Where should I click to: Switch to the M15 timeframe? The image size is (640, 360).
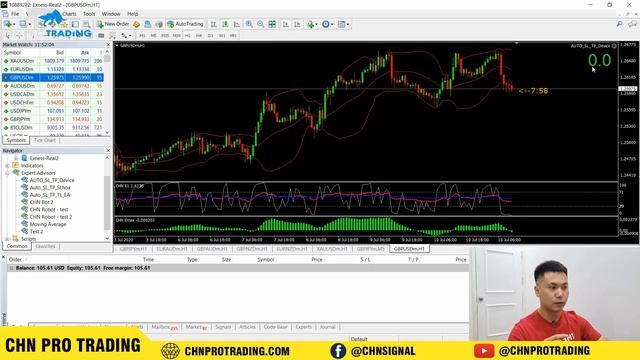click(x=165, y=36)
